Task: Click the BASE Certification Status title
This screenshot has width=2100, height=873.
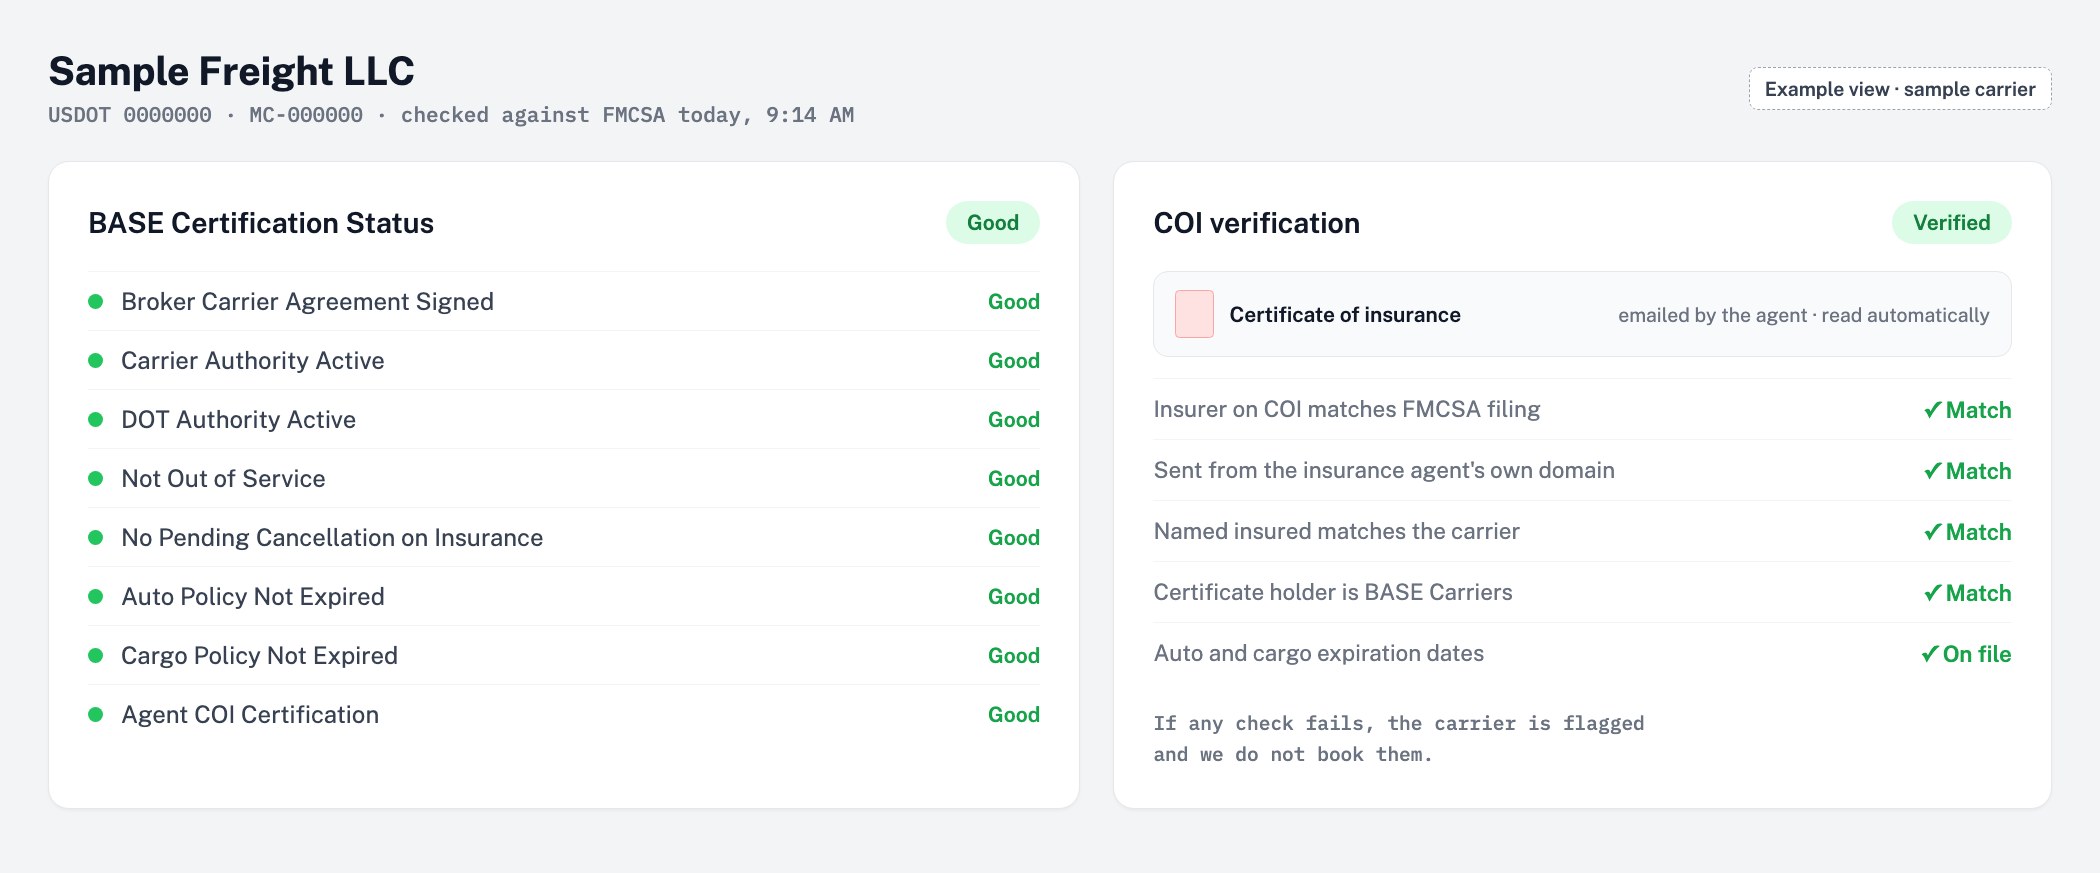Action: coord(261,222)
